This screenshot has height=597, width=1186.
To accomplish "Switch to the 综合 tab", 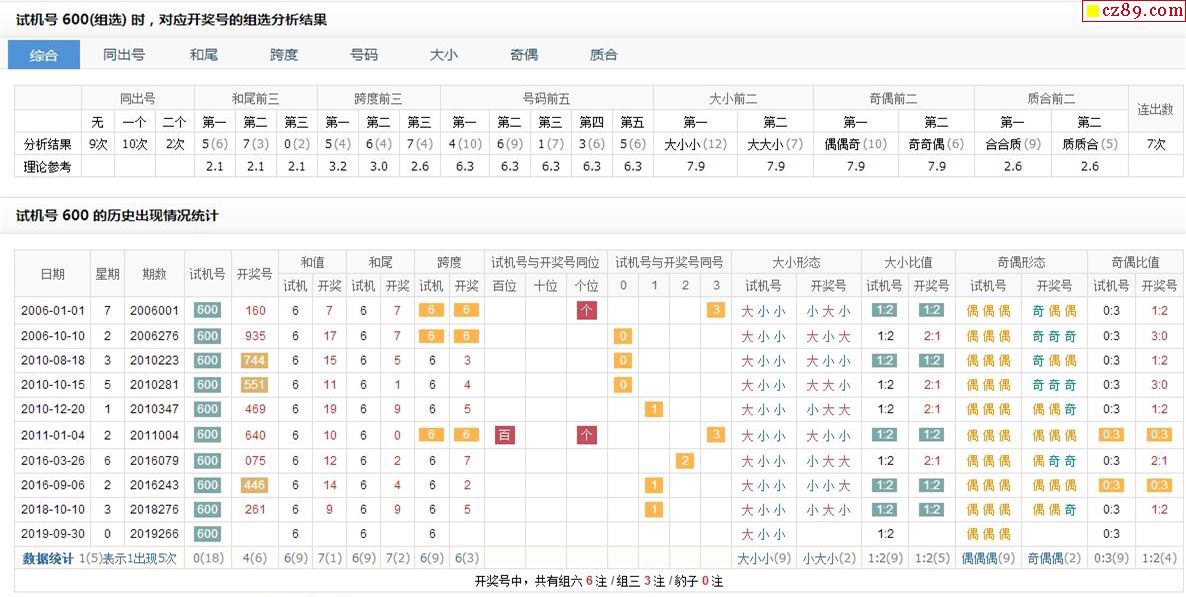I will pos(44,54).
